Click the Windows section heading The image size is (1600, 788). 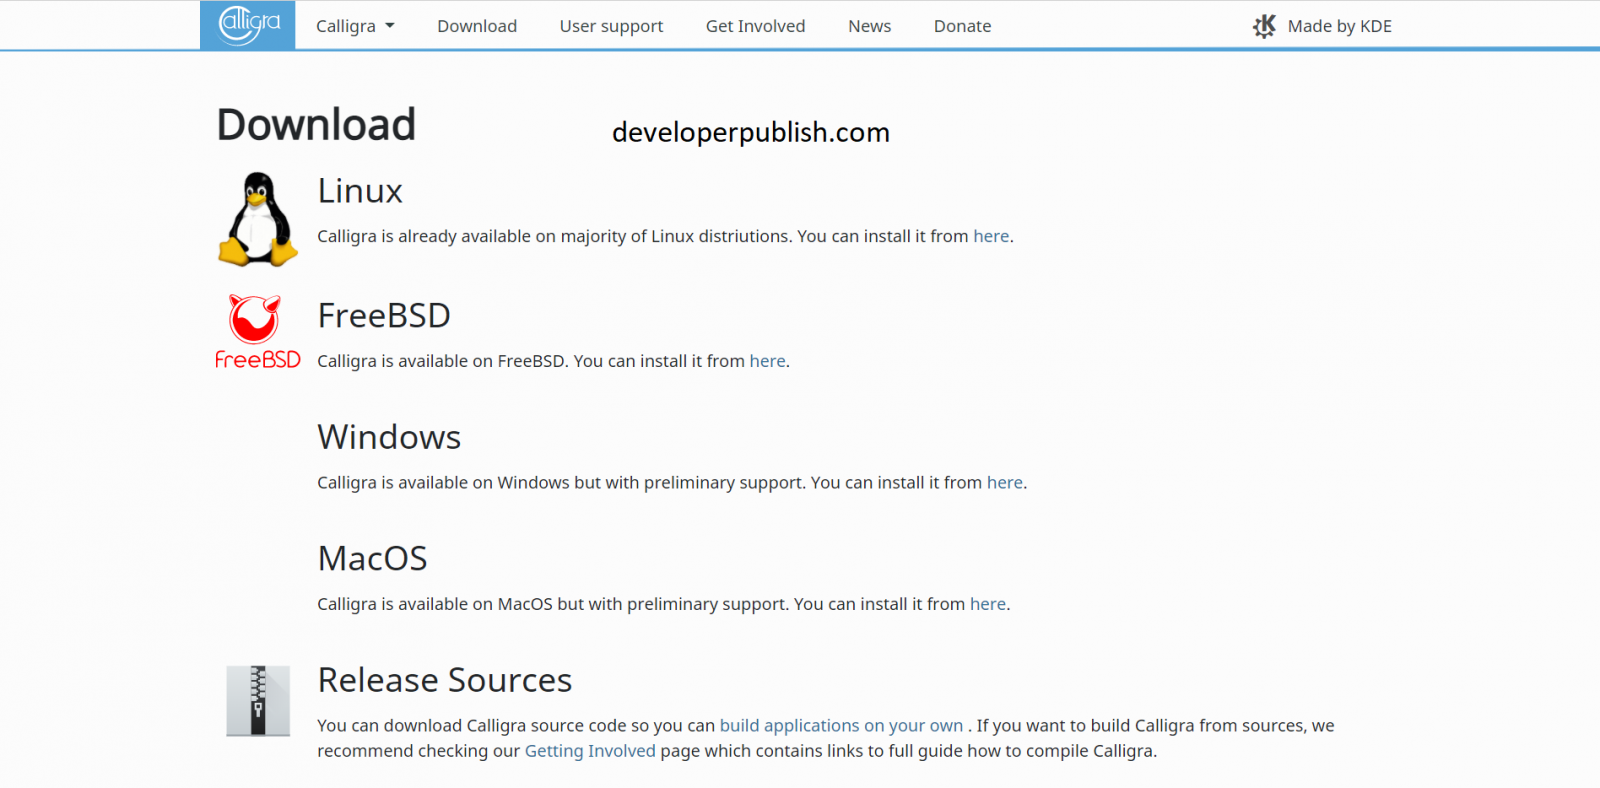tap(389, 437)
